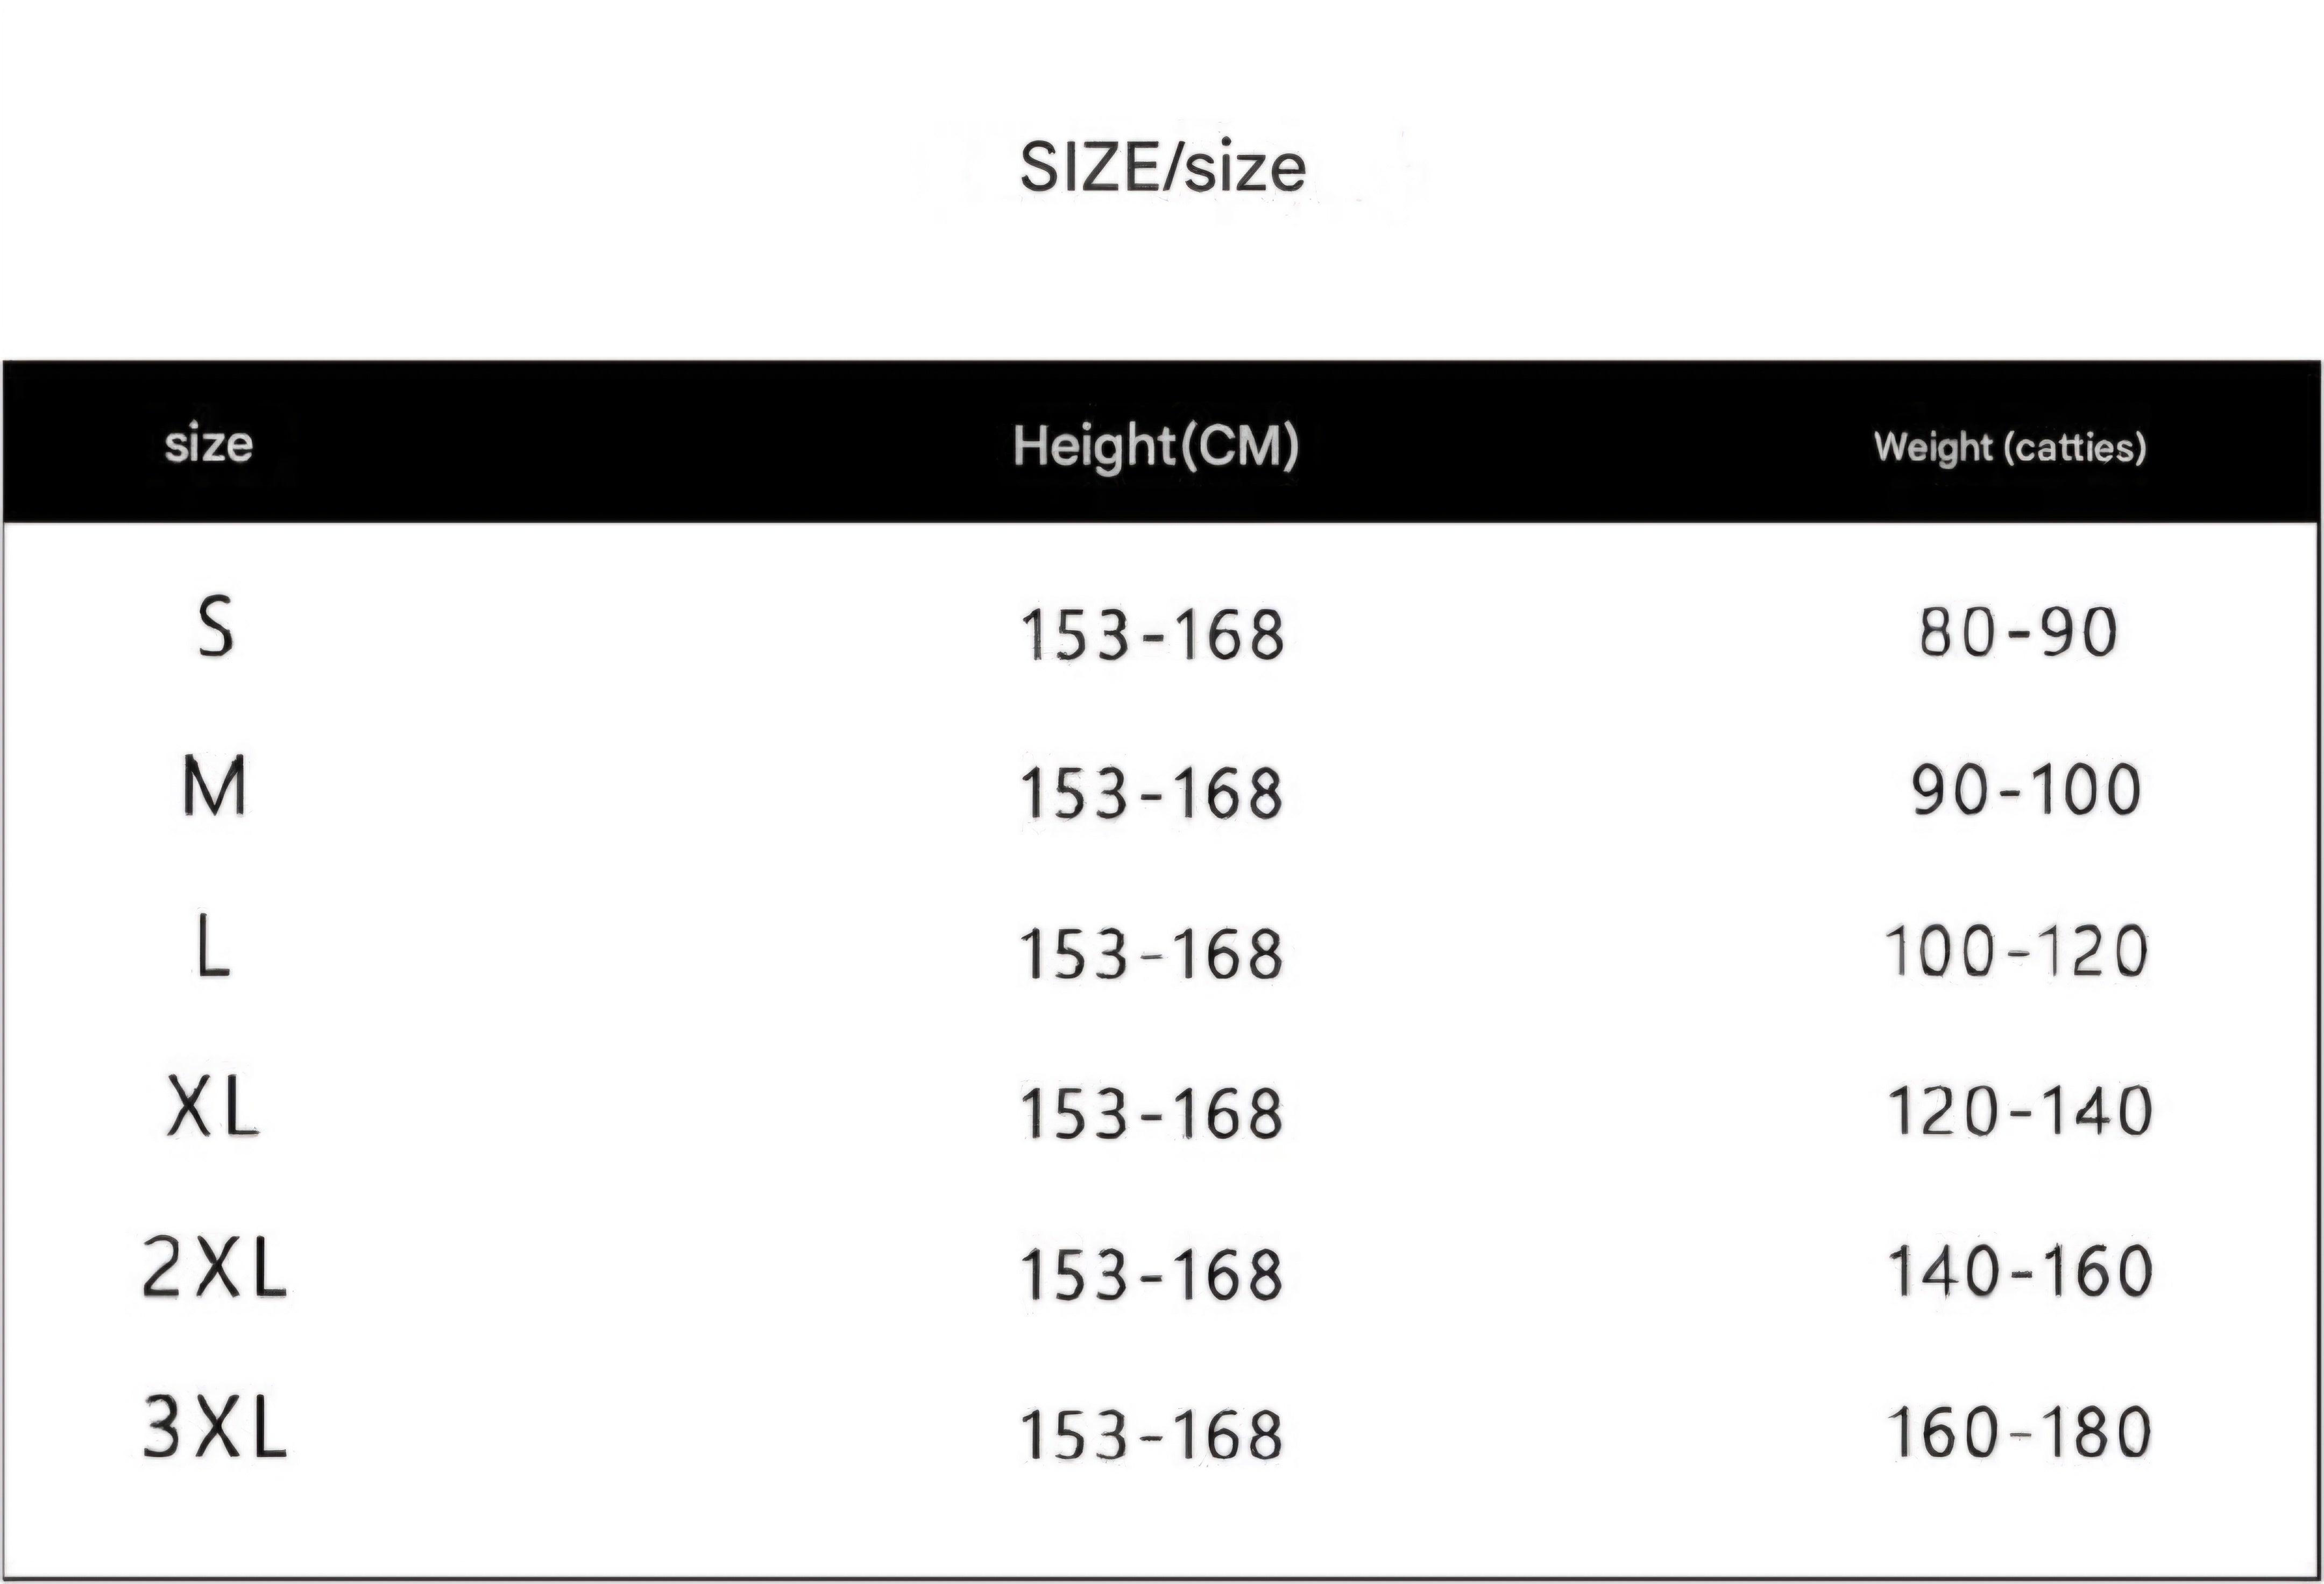Screen dimensions: 2324x1584
Task: Click the L row height 153-168
Action: (1151, 954)
